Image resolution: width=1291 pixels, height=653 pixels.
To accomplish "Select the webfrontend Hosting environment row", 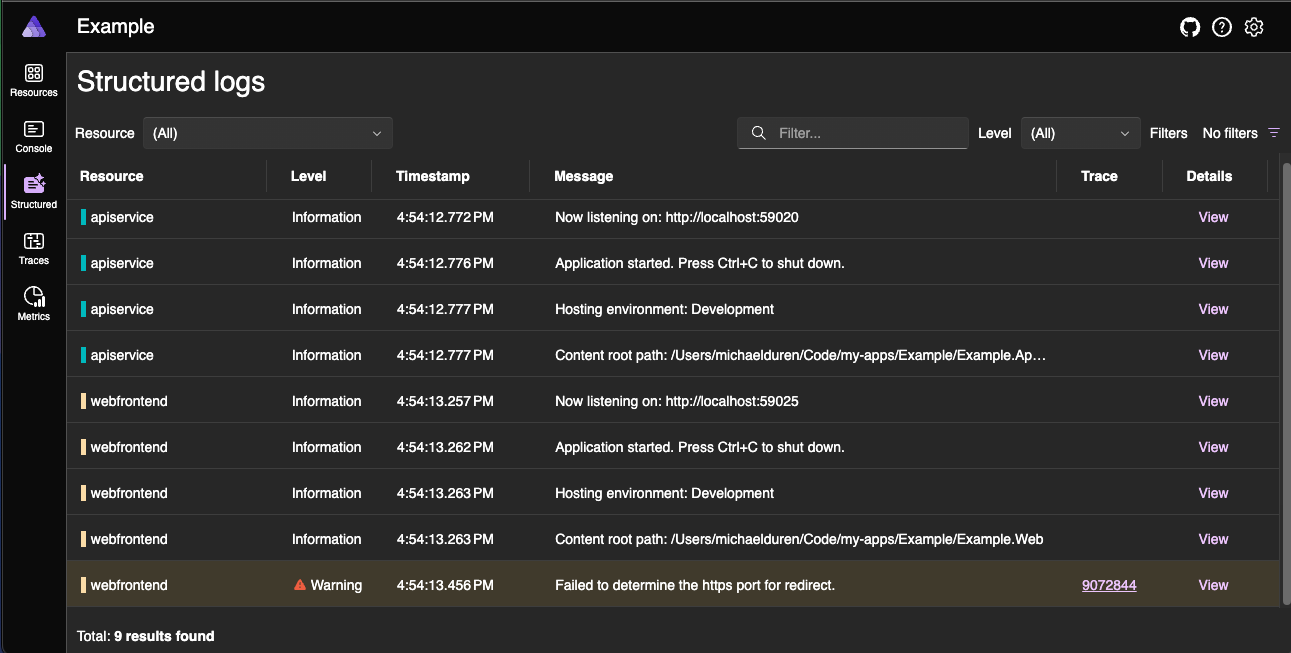I will click(664, 493).
